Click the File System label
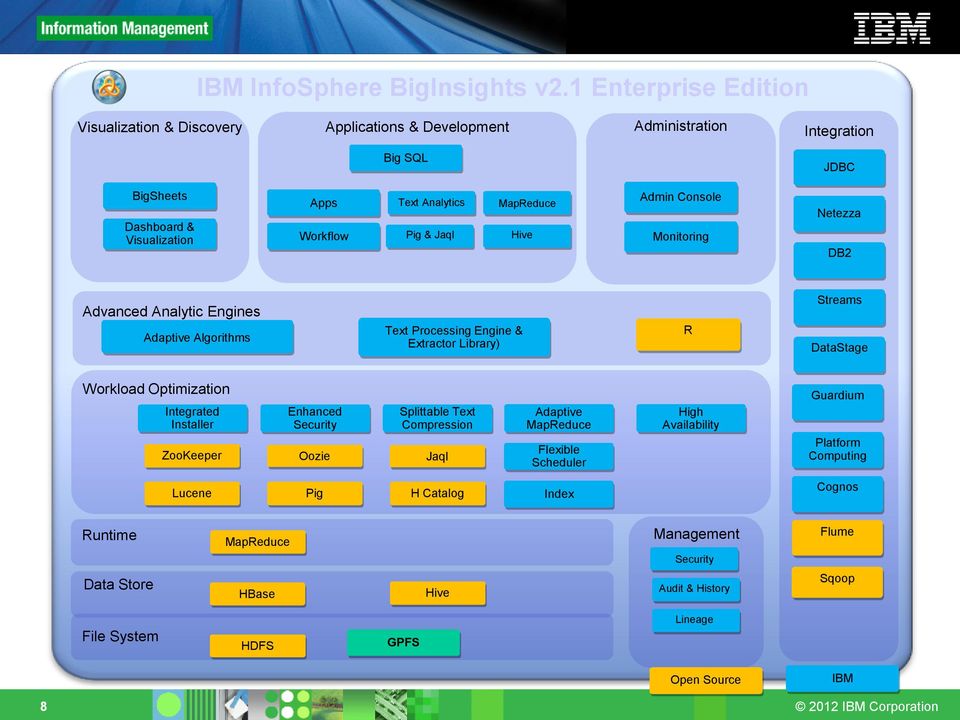The image size is (960, 720). coord(120,637)
